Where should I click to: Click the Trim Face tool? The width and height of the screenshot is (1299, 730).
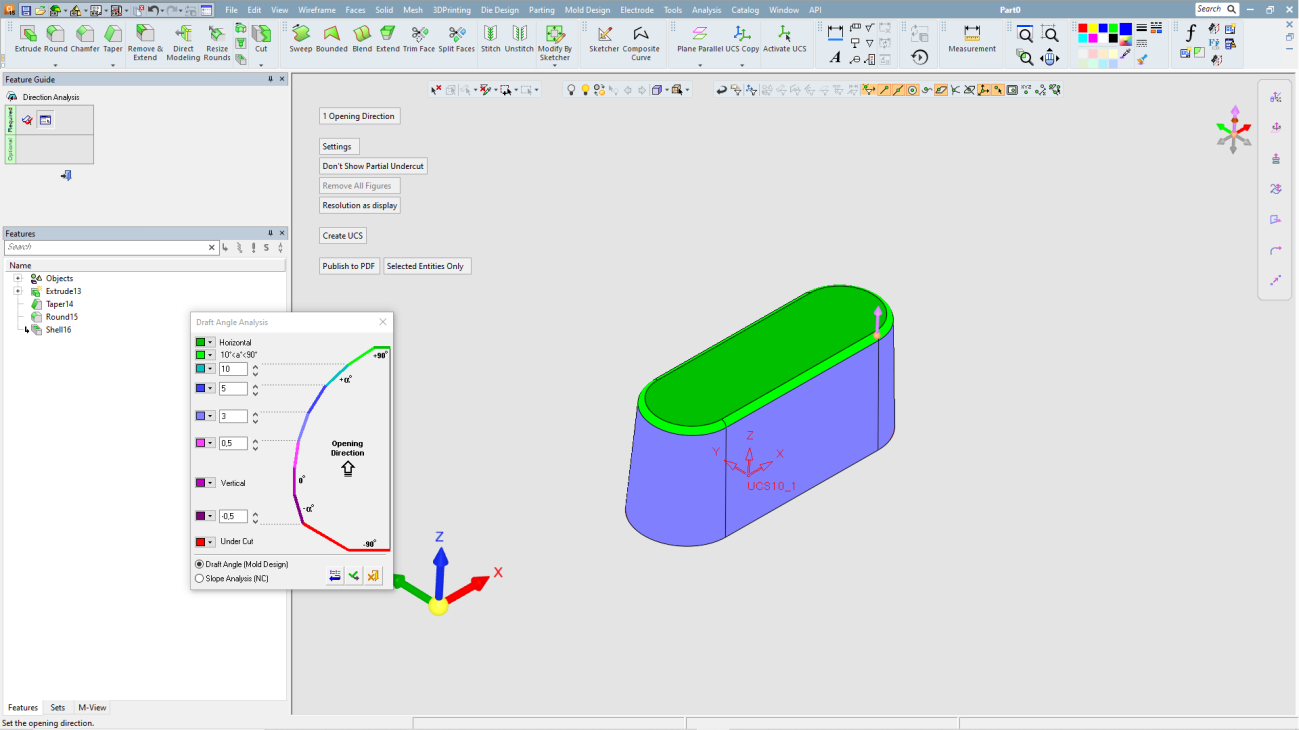coord(419,35)
